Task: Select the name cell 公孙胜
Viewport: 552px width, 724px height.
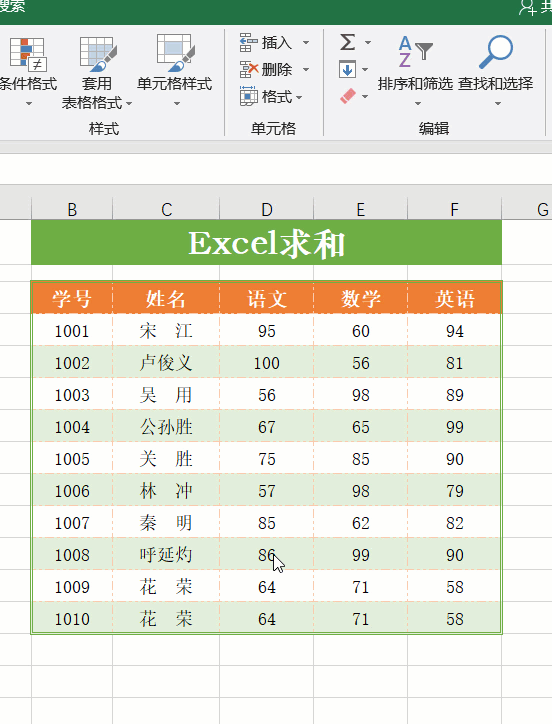Action: click(x=166, y=426)
